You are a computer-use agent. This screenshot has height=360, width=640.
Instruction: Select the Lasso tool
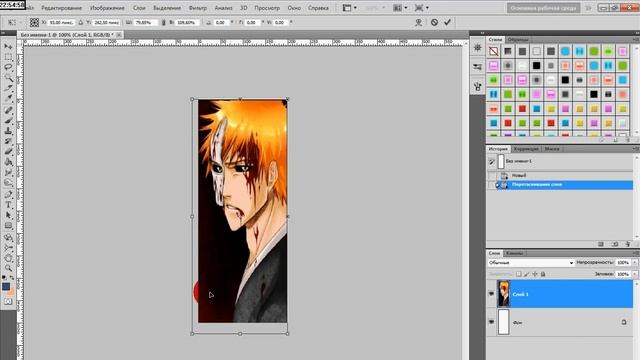pyautogui.click(x=8, y=67)
